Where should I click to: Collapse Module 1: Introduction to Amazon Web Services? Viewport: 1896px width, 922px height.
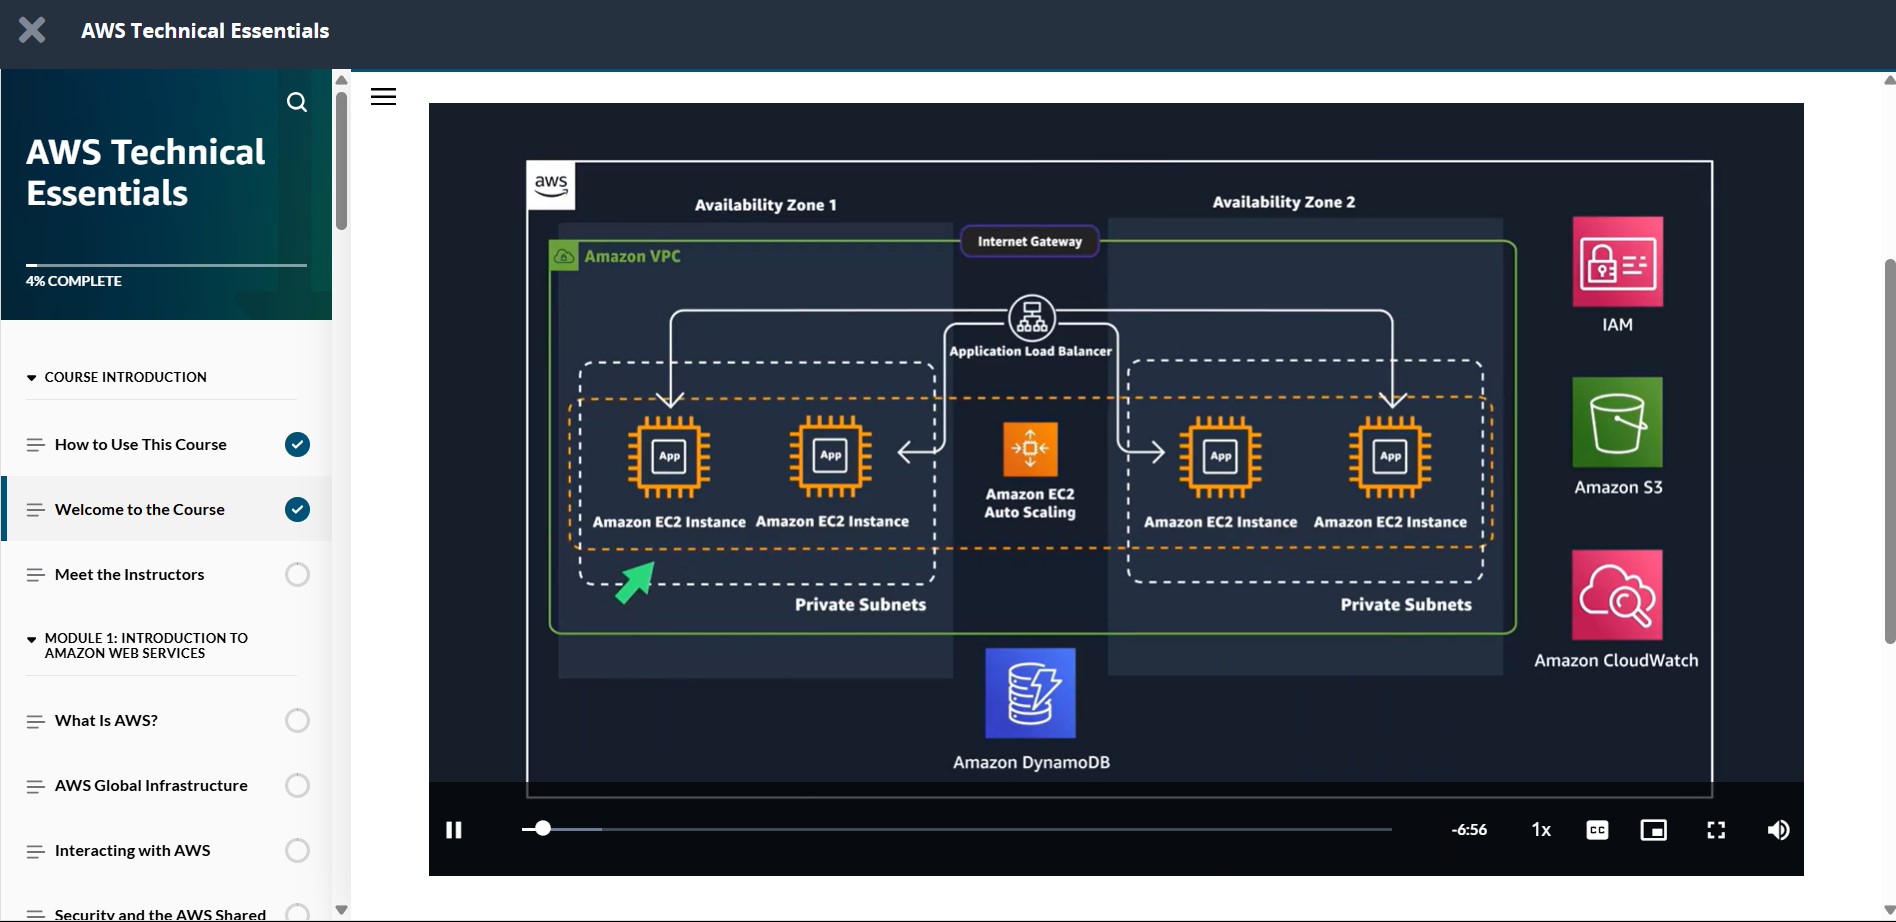pos(32,639)
